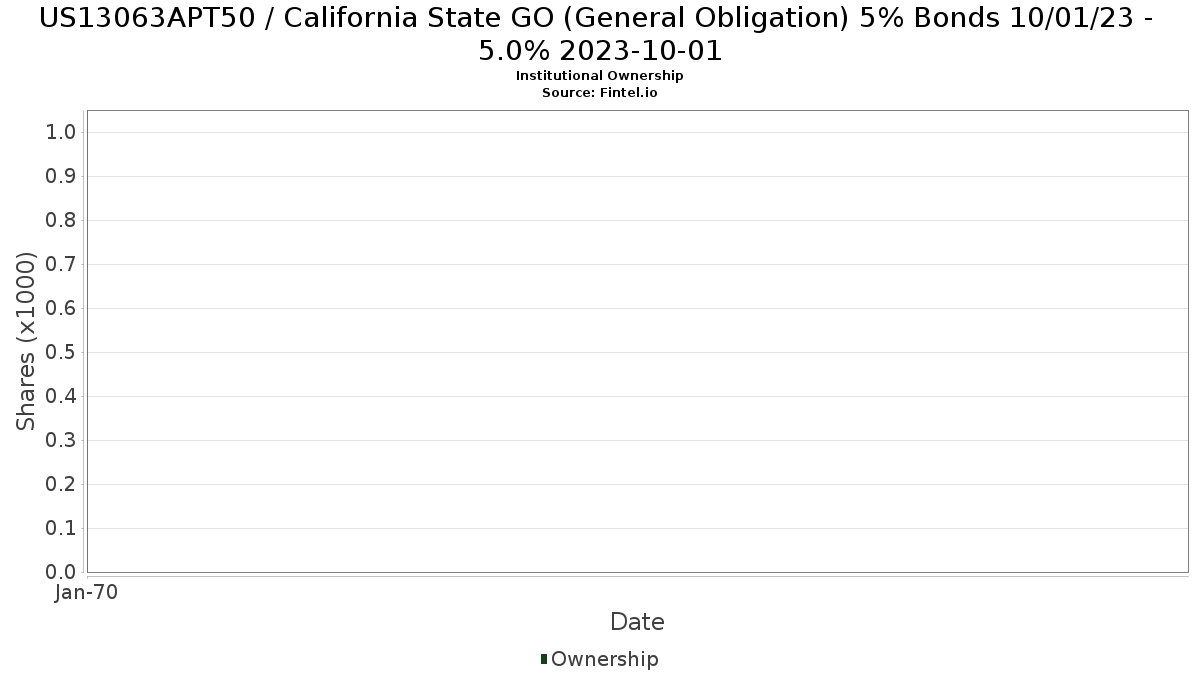Click the Shares (x1000) axis title

(26, 341)
